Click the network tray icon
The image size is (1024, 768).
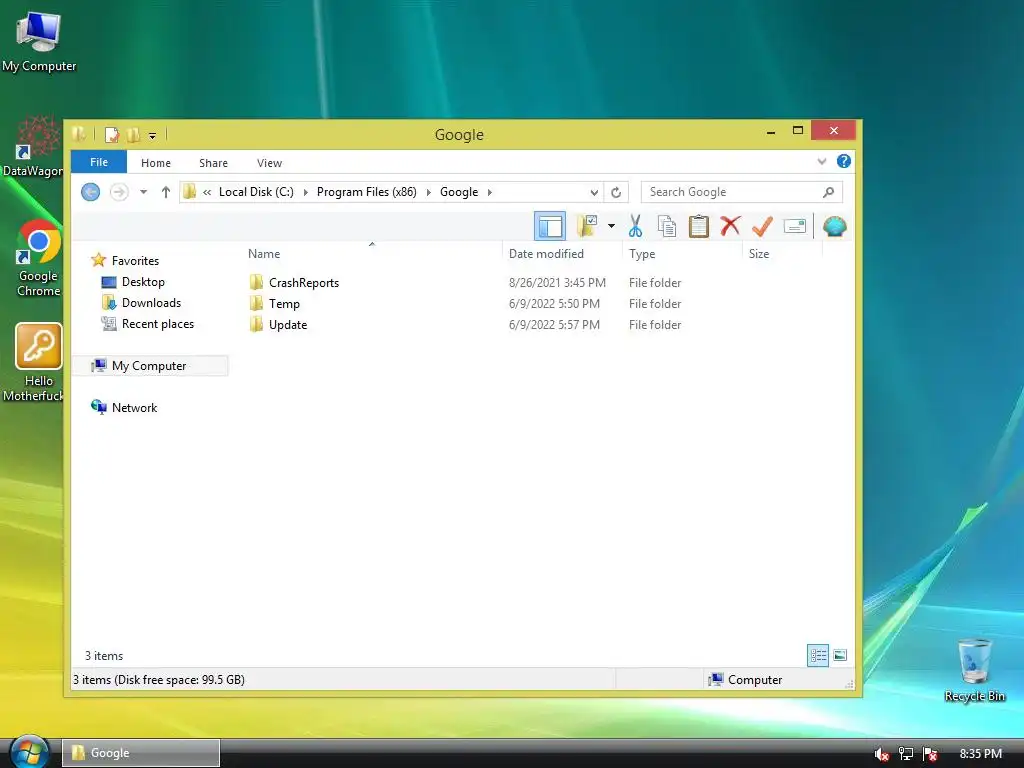point(906,754)
